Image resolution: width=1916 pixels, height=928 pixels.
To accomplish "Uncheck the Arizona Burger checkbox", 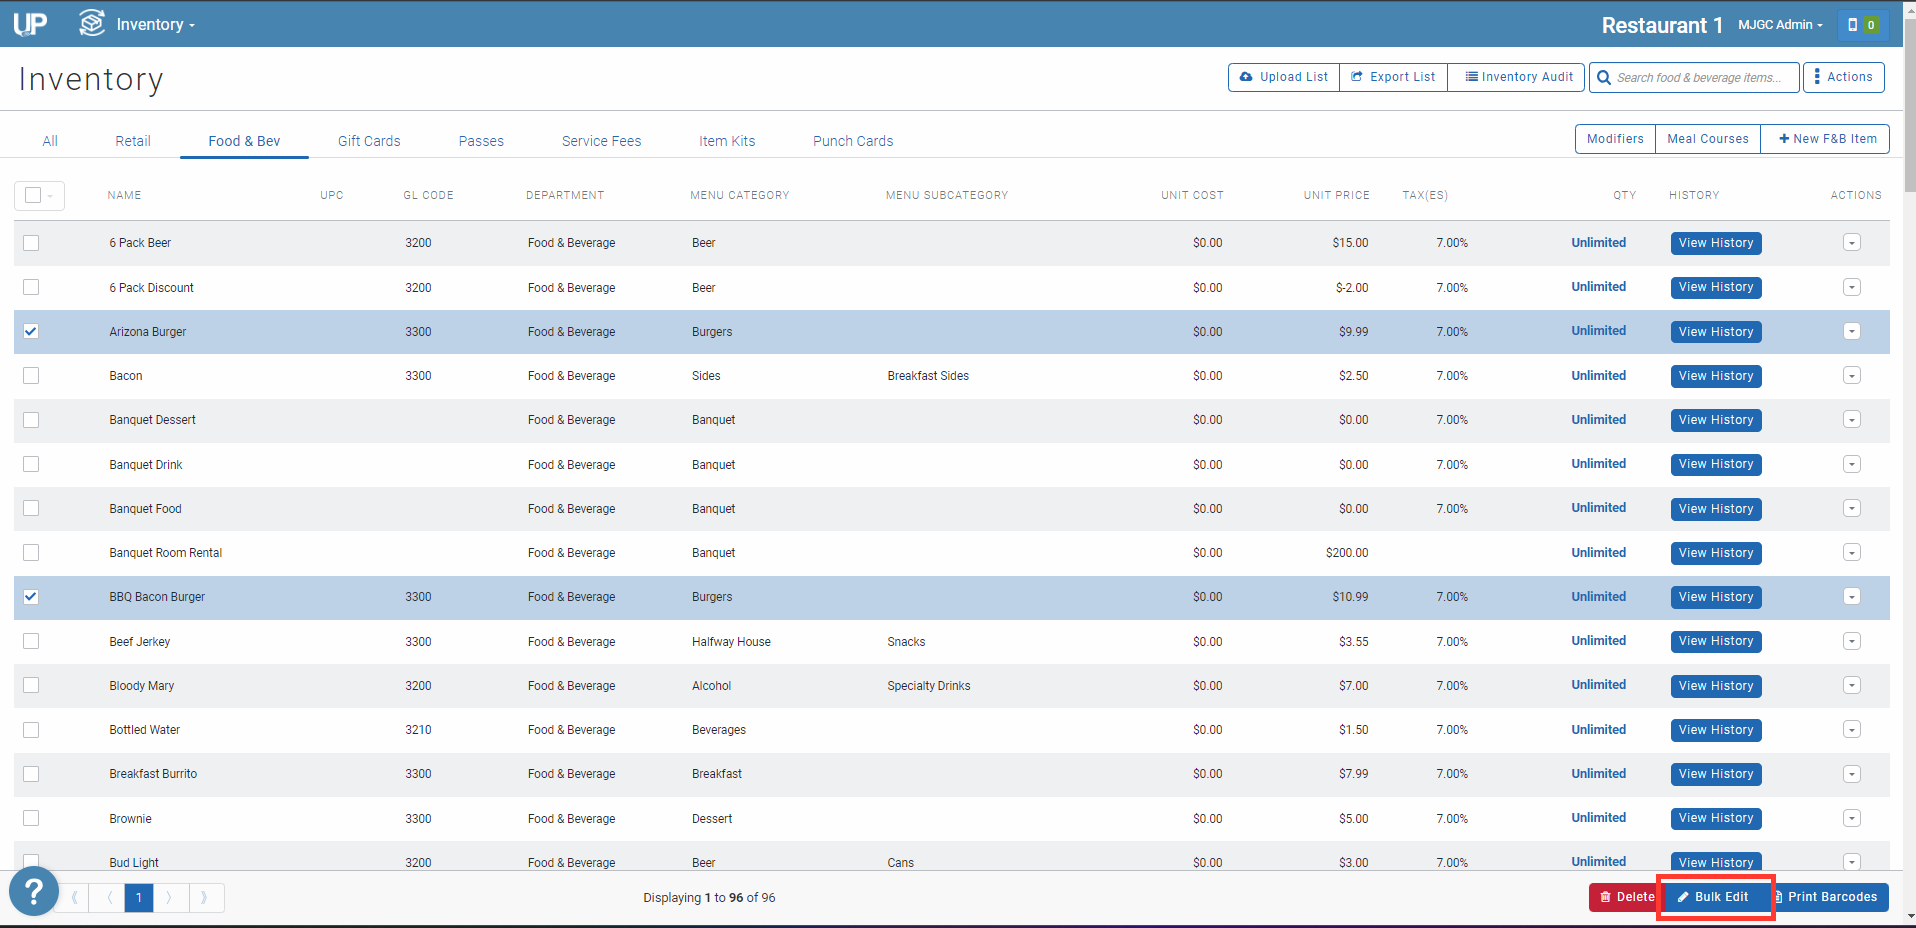I will (31, 332).
